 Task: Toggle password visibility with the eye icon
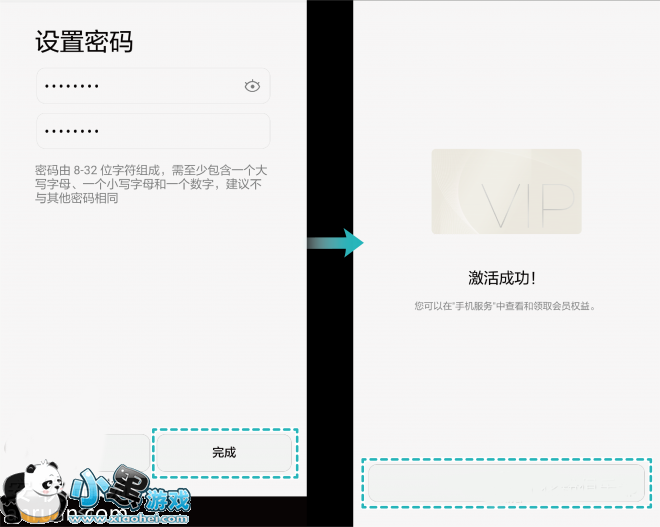[252, 86]
